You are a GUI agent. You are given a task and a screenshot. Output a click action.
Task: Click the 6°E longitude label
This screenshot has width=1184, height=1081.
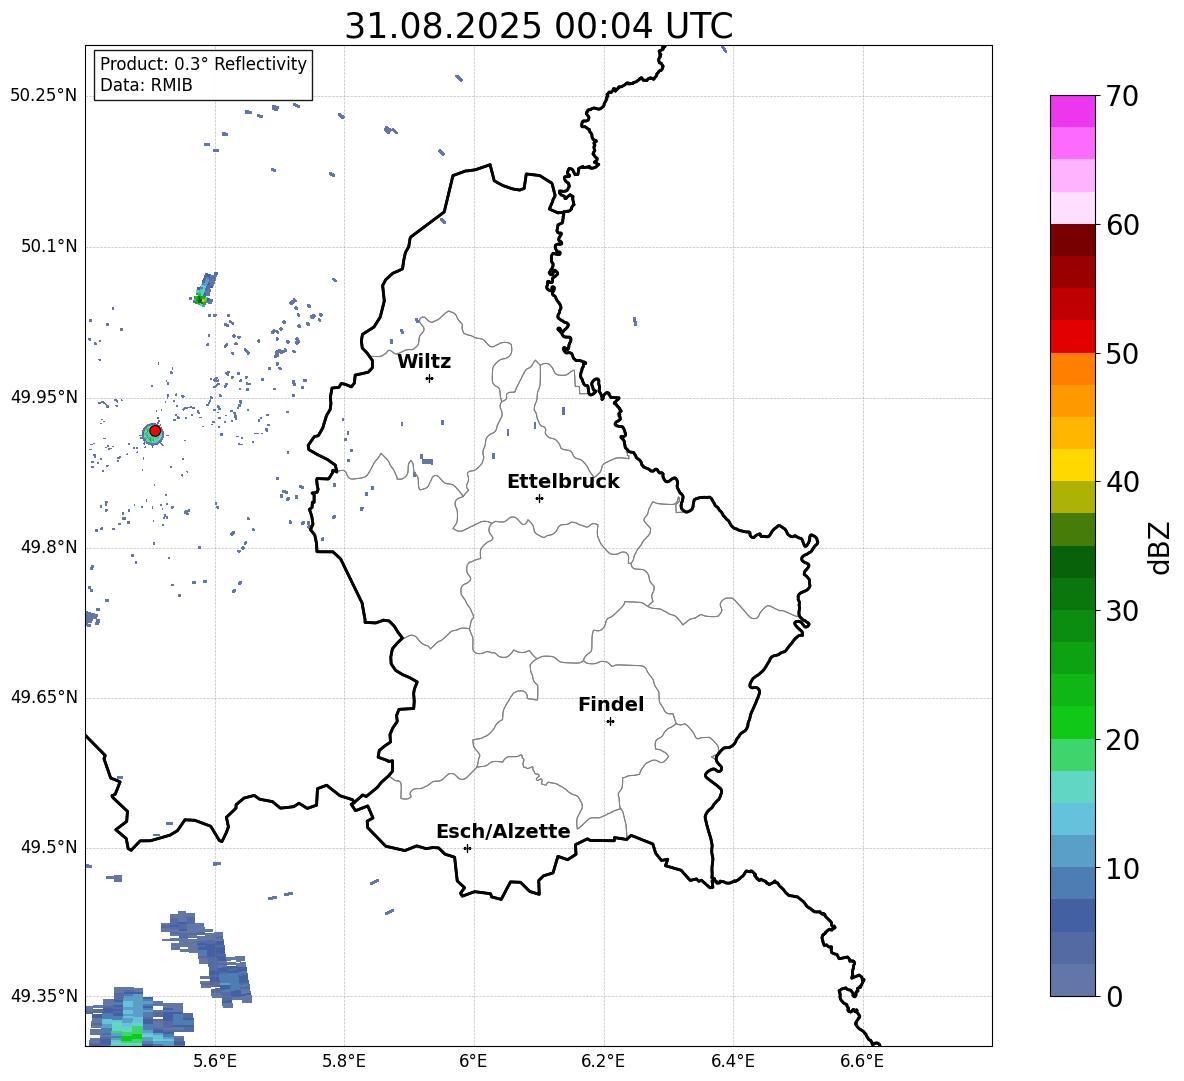tap(473, 1061)
